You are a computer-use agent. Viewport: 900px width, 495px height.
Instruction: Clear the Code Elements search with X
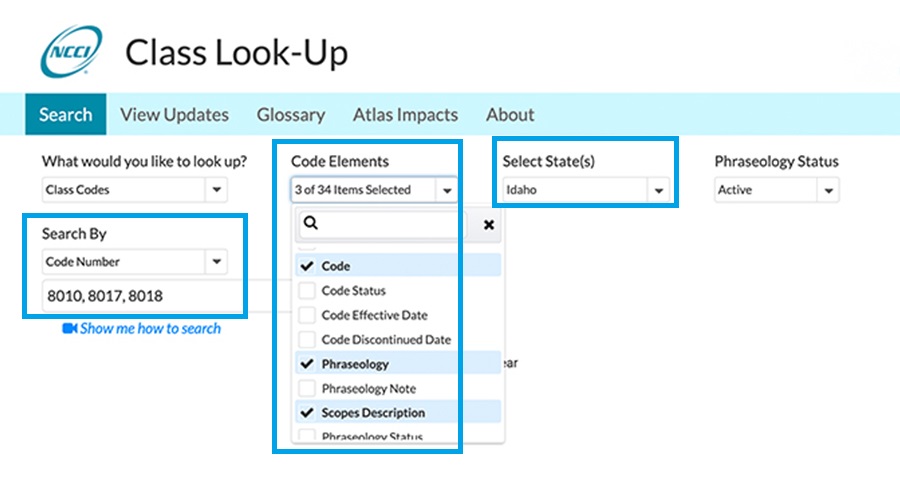click(488, 225)
